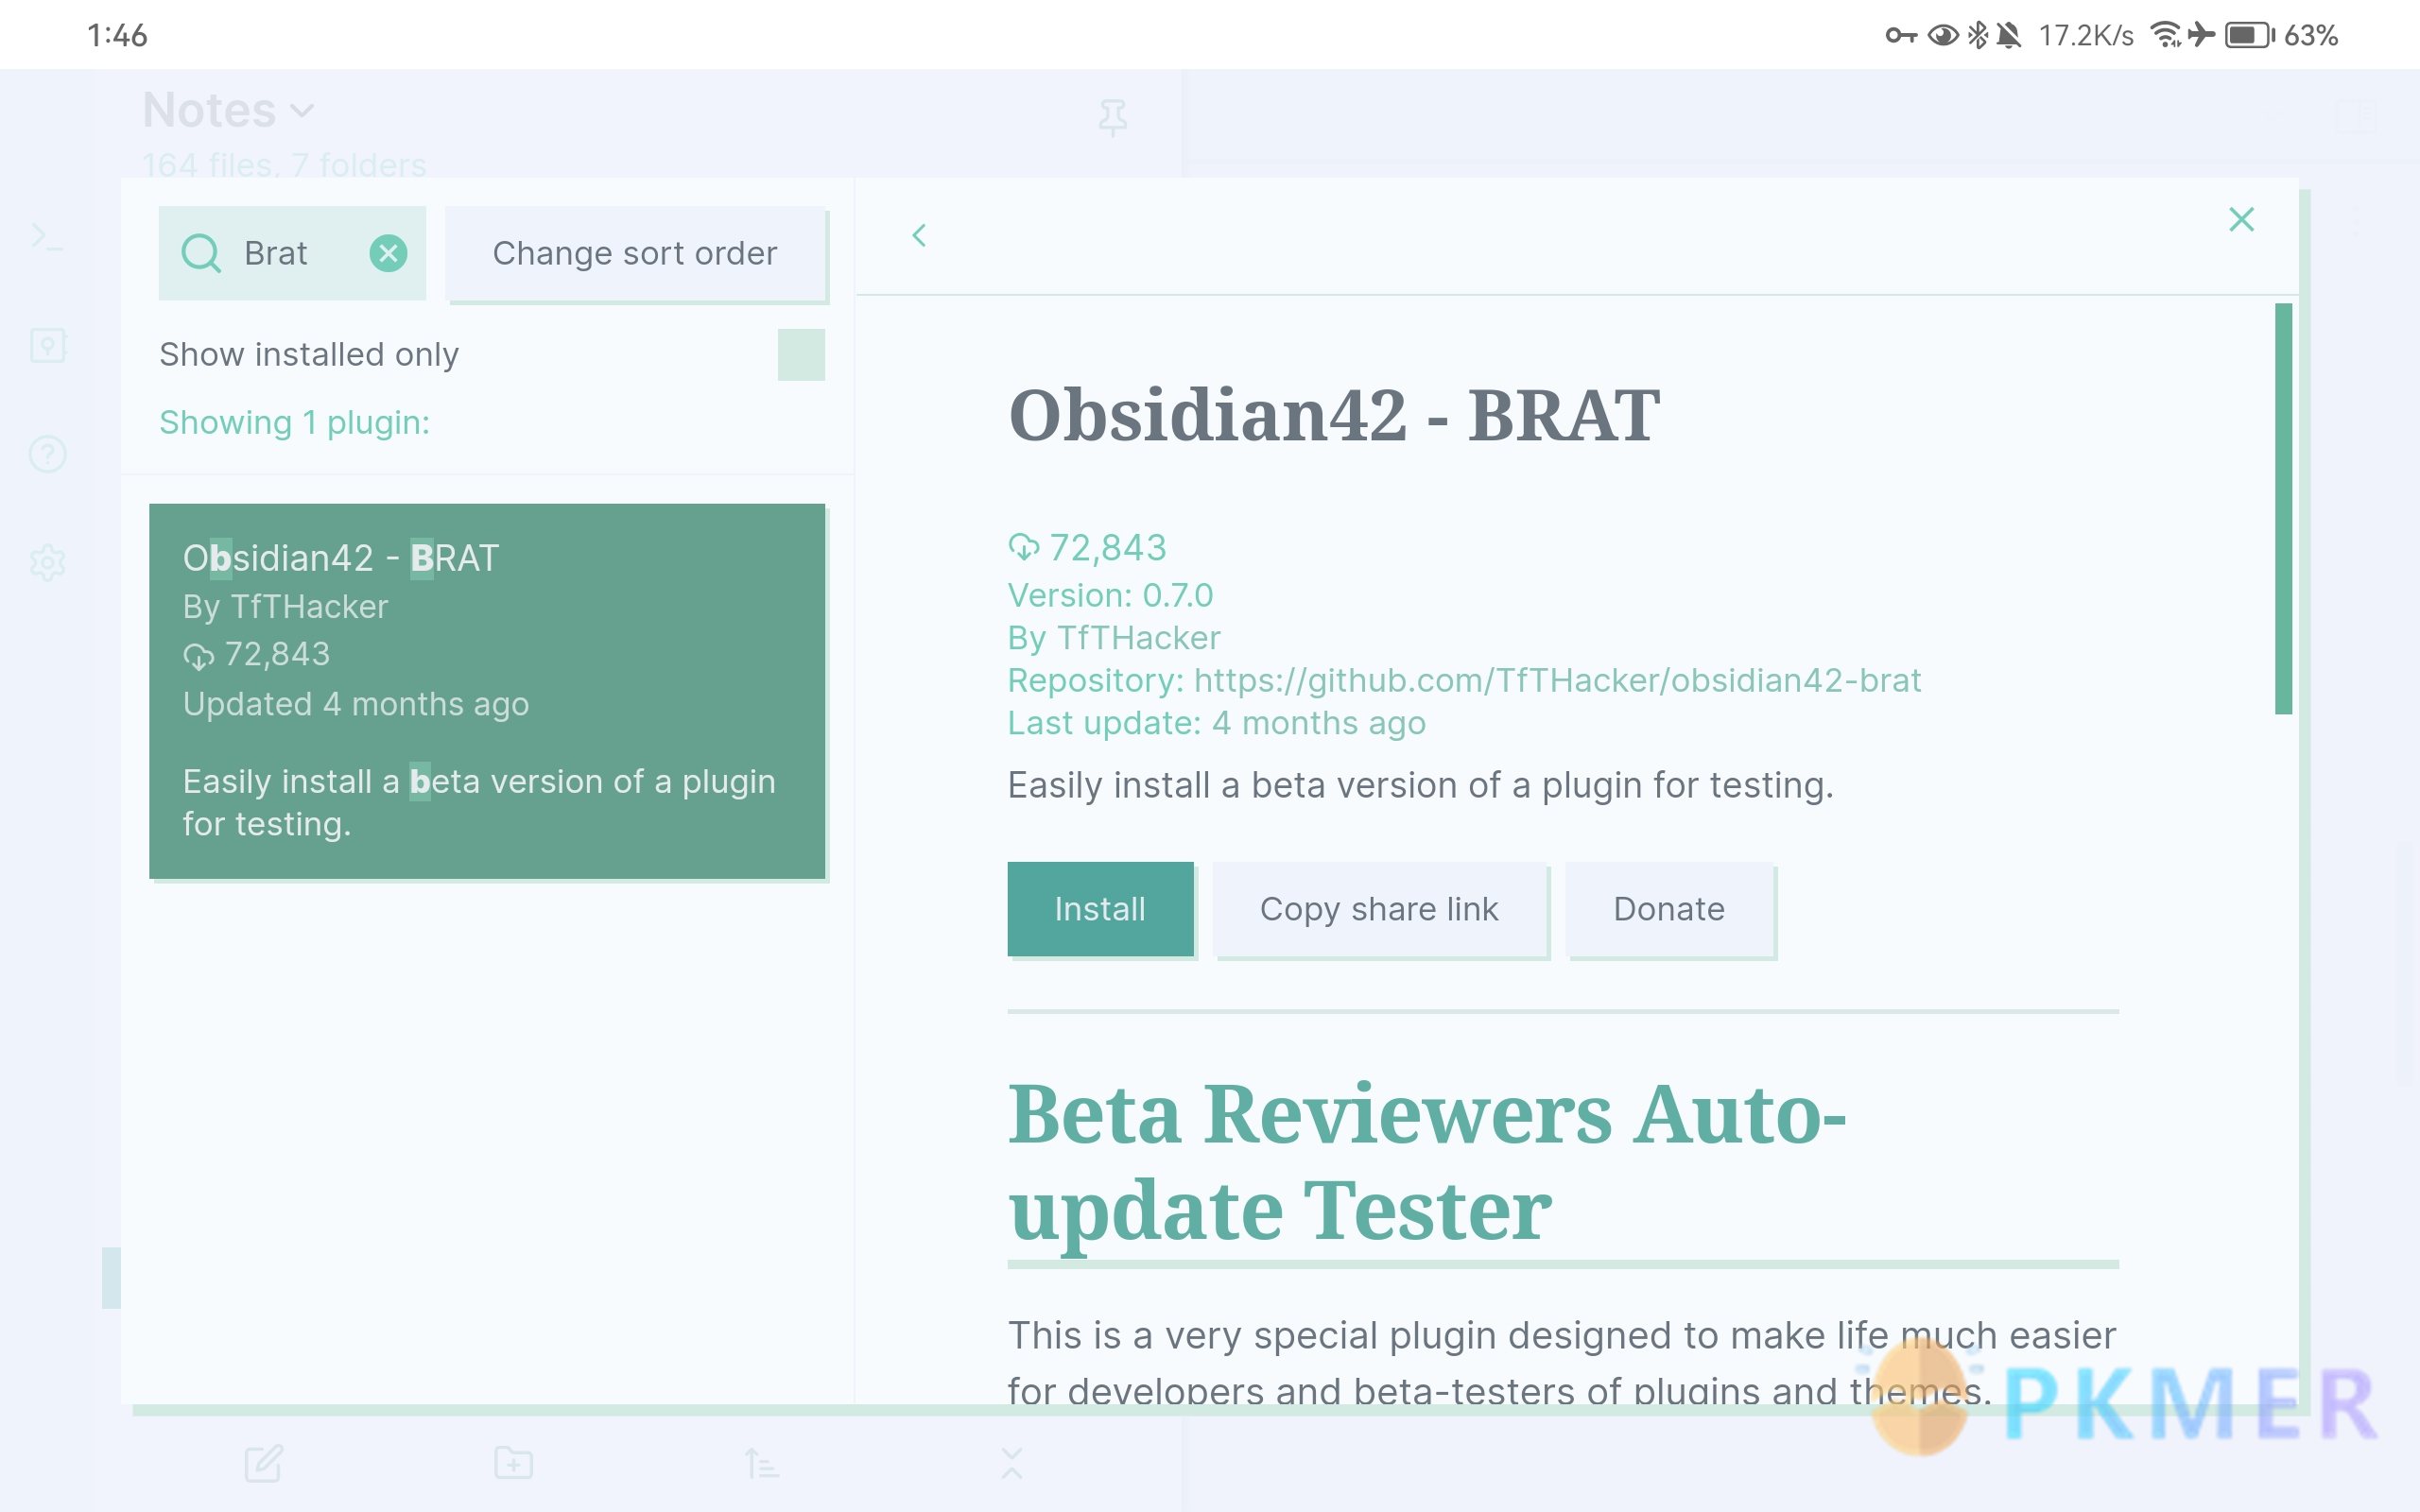Click the Install button for BRAT plugin
The width and height of the screenshot is (2420, 1512).
tap(1101, 907)
